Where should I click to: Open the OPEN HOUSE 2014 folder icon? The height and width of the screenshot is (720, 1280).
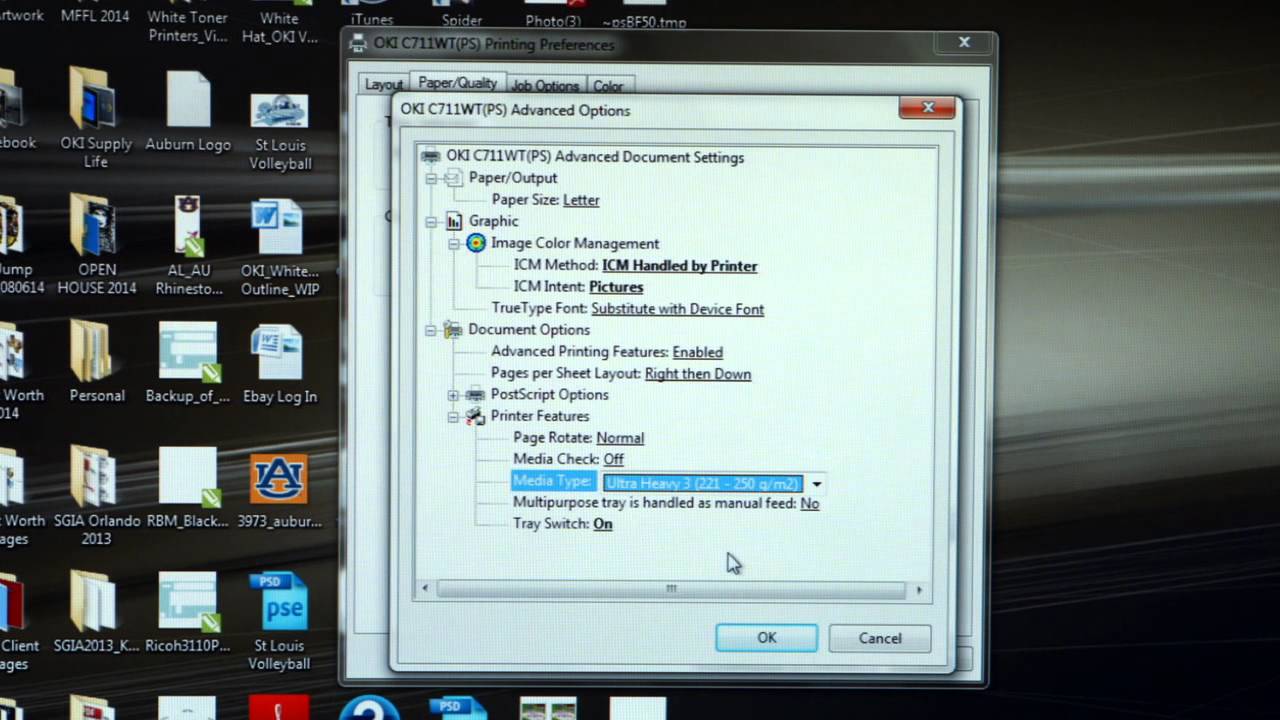point(95,226)
